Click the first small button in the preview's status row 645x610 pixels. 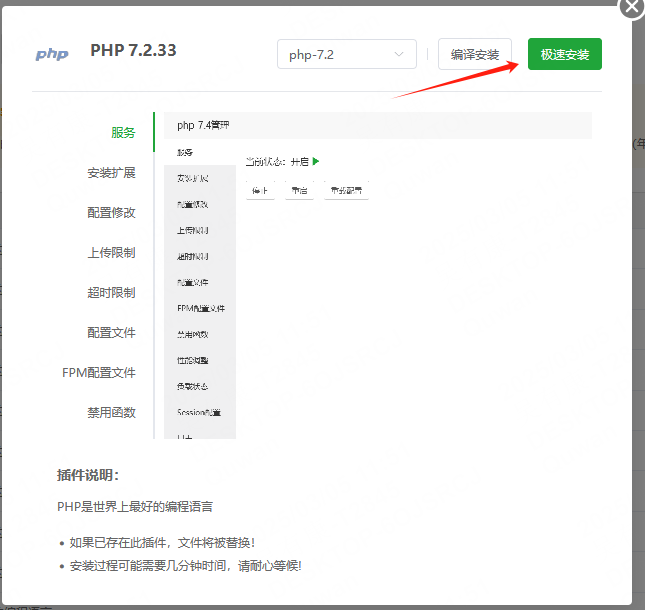point(260,190)
